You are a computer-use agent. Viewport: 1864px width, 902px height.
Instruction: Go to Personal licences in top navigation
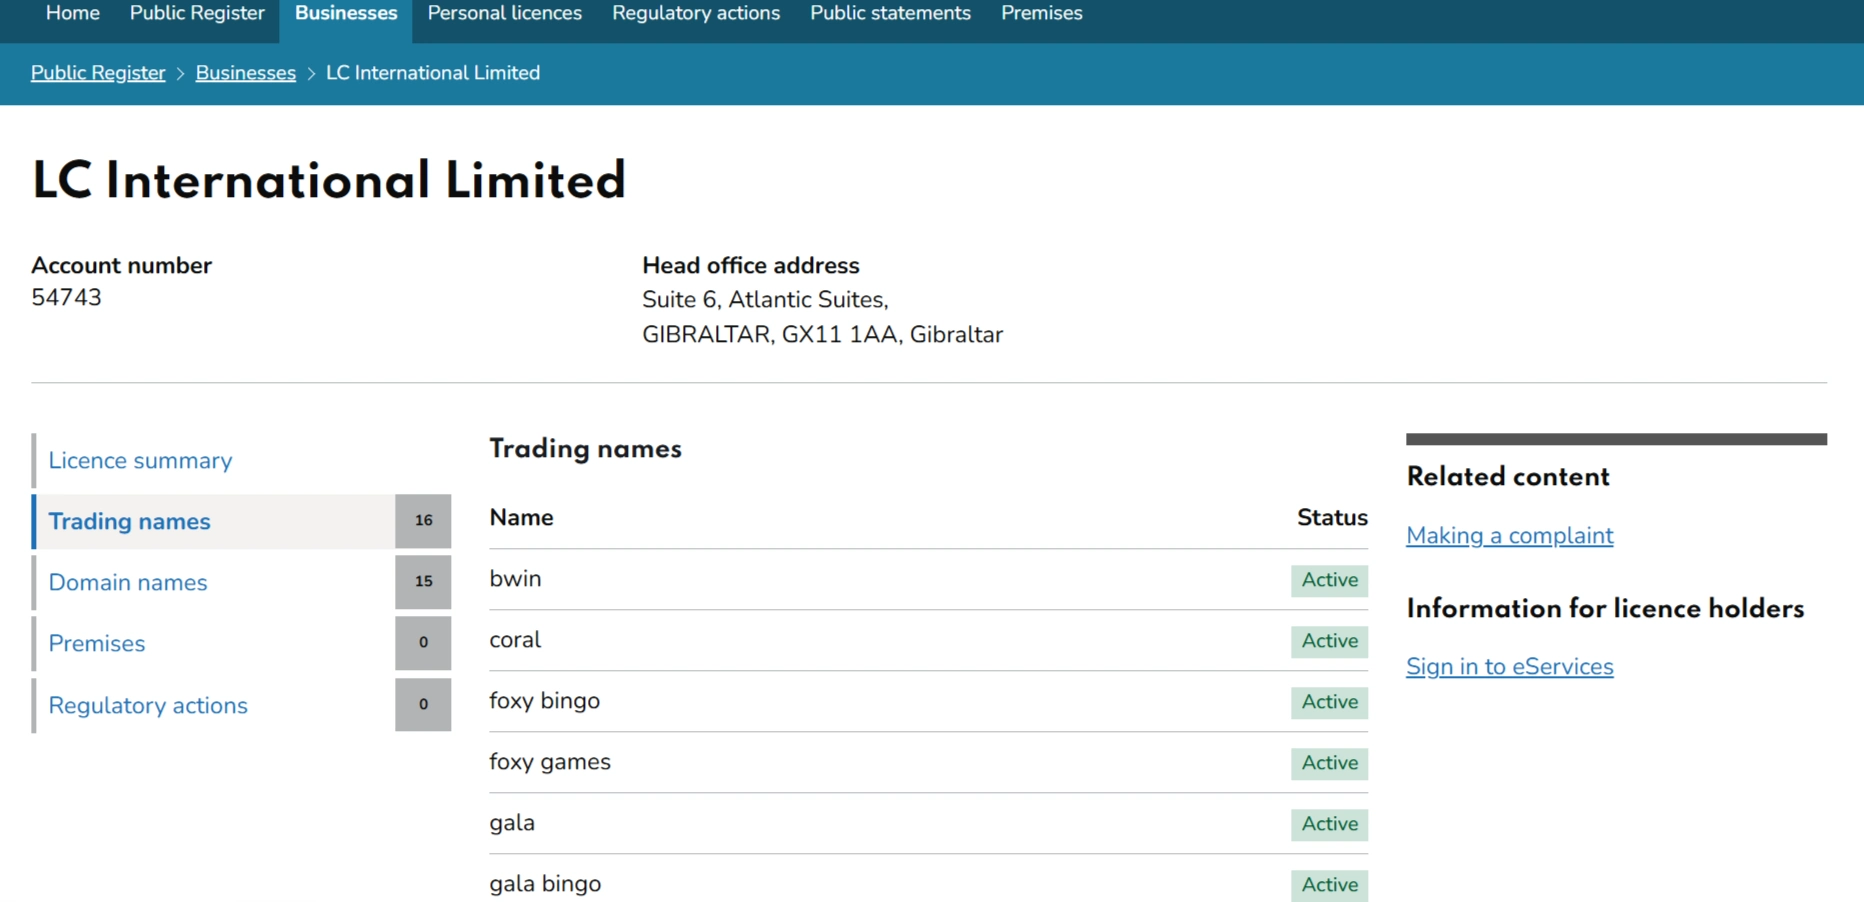click(505, 13)
